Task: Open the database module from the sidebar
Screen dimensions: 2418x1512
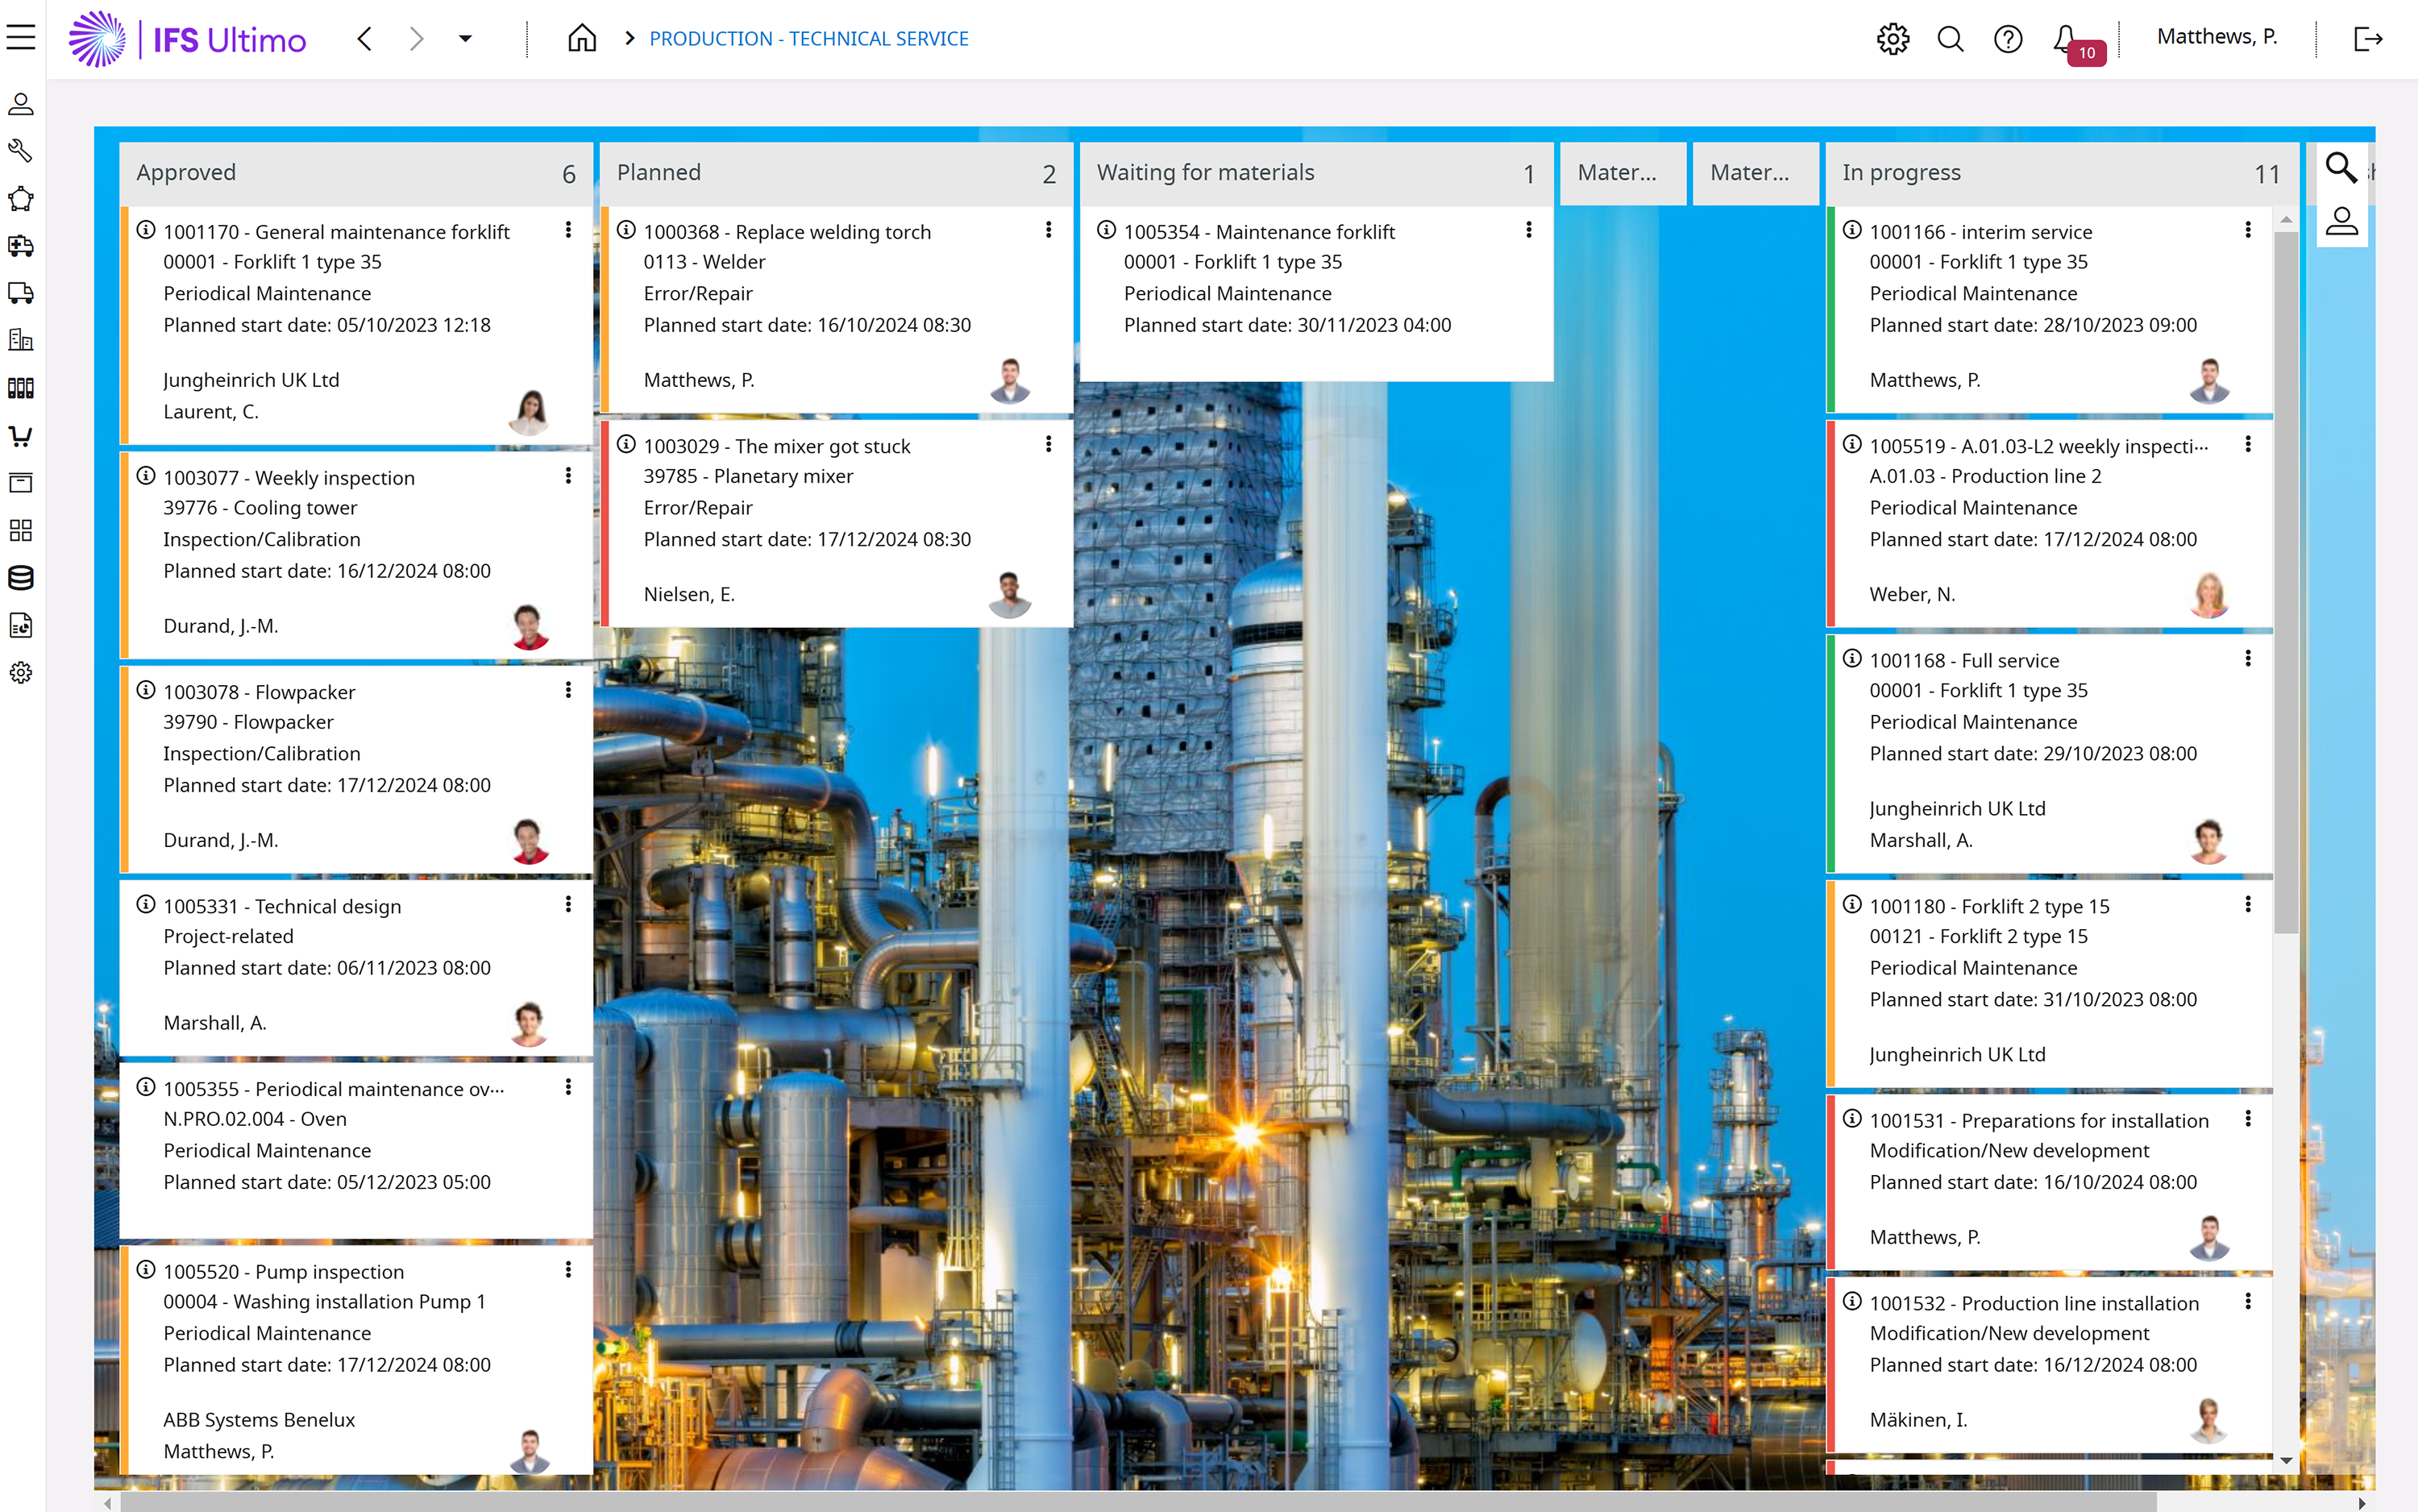Action: pos(21,578)
